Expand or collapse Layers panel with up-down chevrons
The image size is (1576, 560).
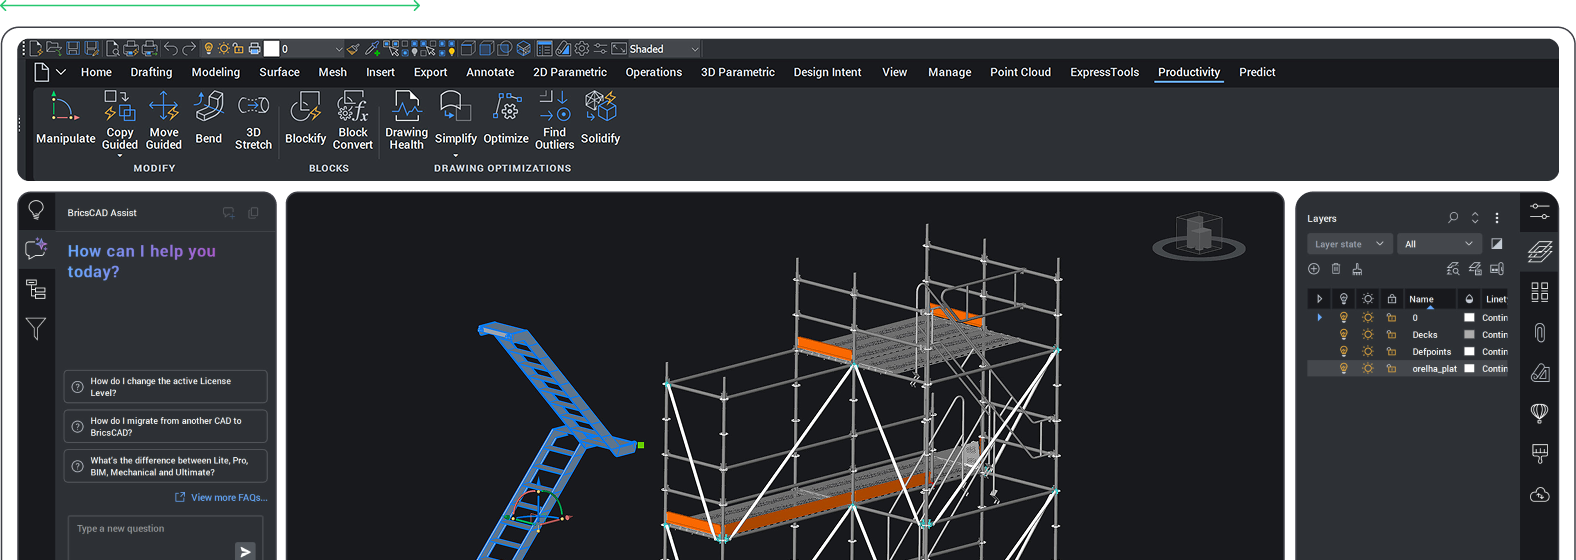(1474, 217)
